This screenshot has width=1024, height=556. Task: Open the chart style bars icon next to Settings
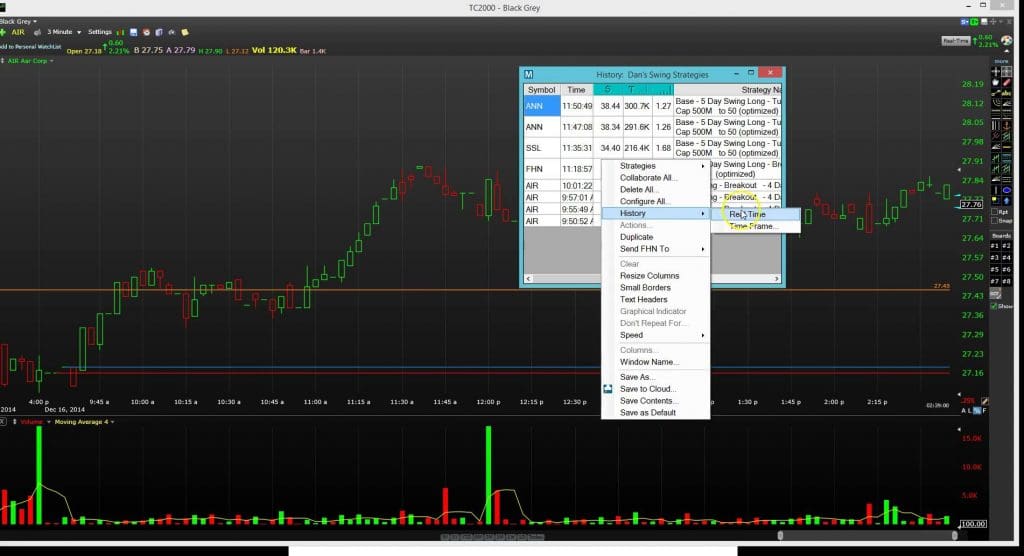pyautogui.click(x=120, y=32)
